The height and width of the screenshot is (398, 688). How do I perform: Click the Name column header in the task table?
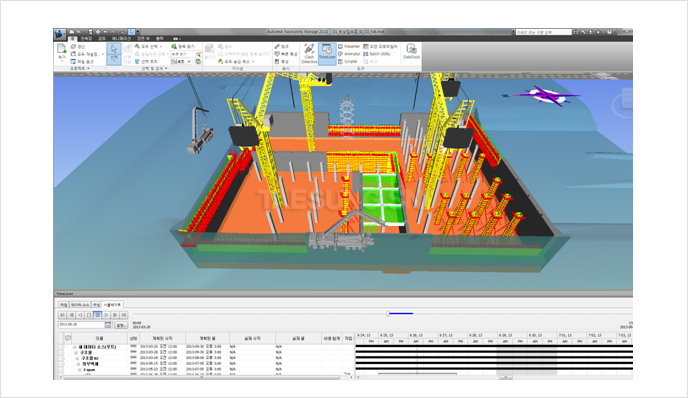pyautogui.click(x=100, y=338)
